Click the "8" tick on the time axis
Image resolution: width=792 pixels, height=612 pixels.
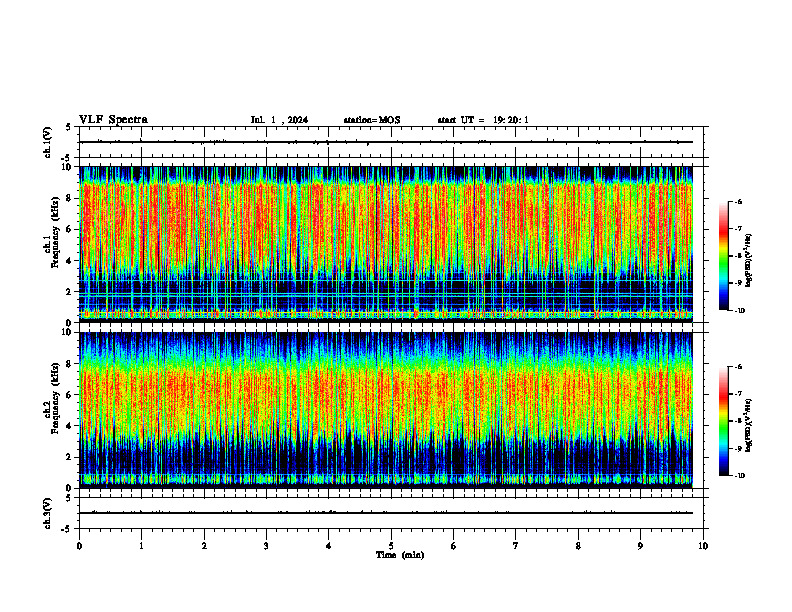578,546
